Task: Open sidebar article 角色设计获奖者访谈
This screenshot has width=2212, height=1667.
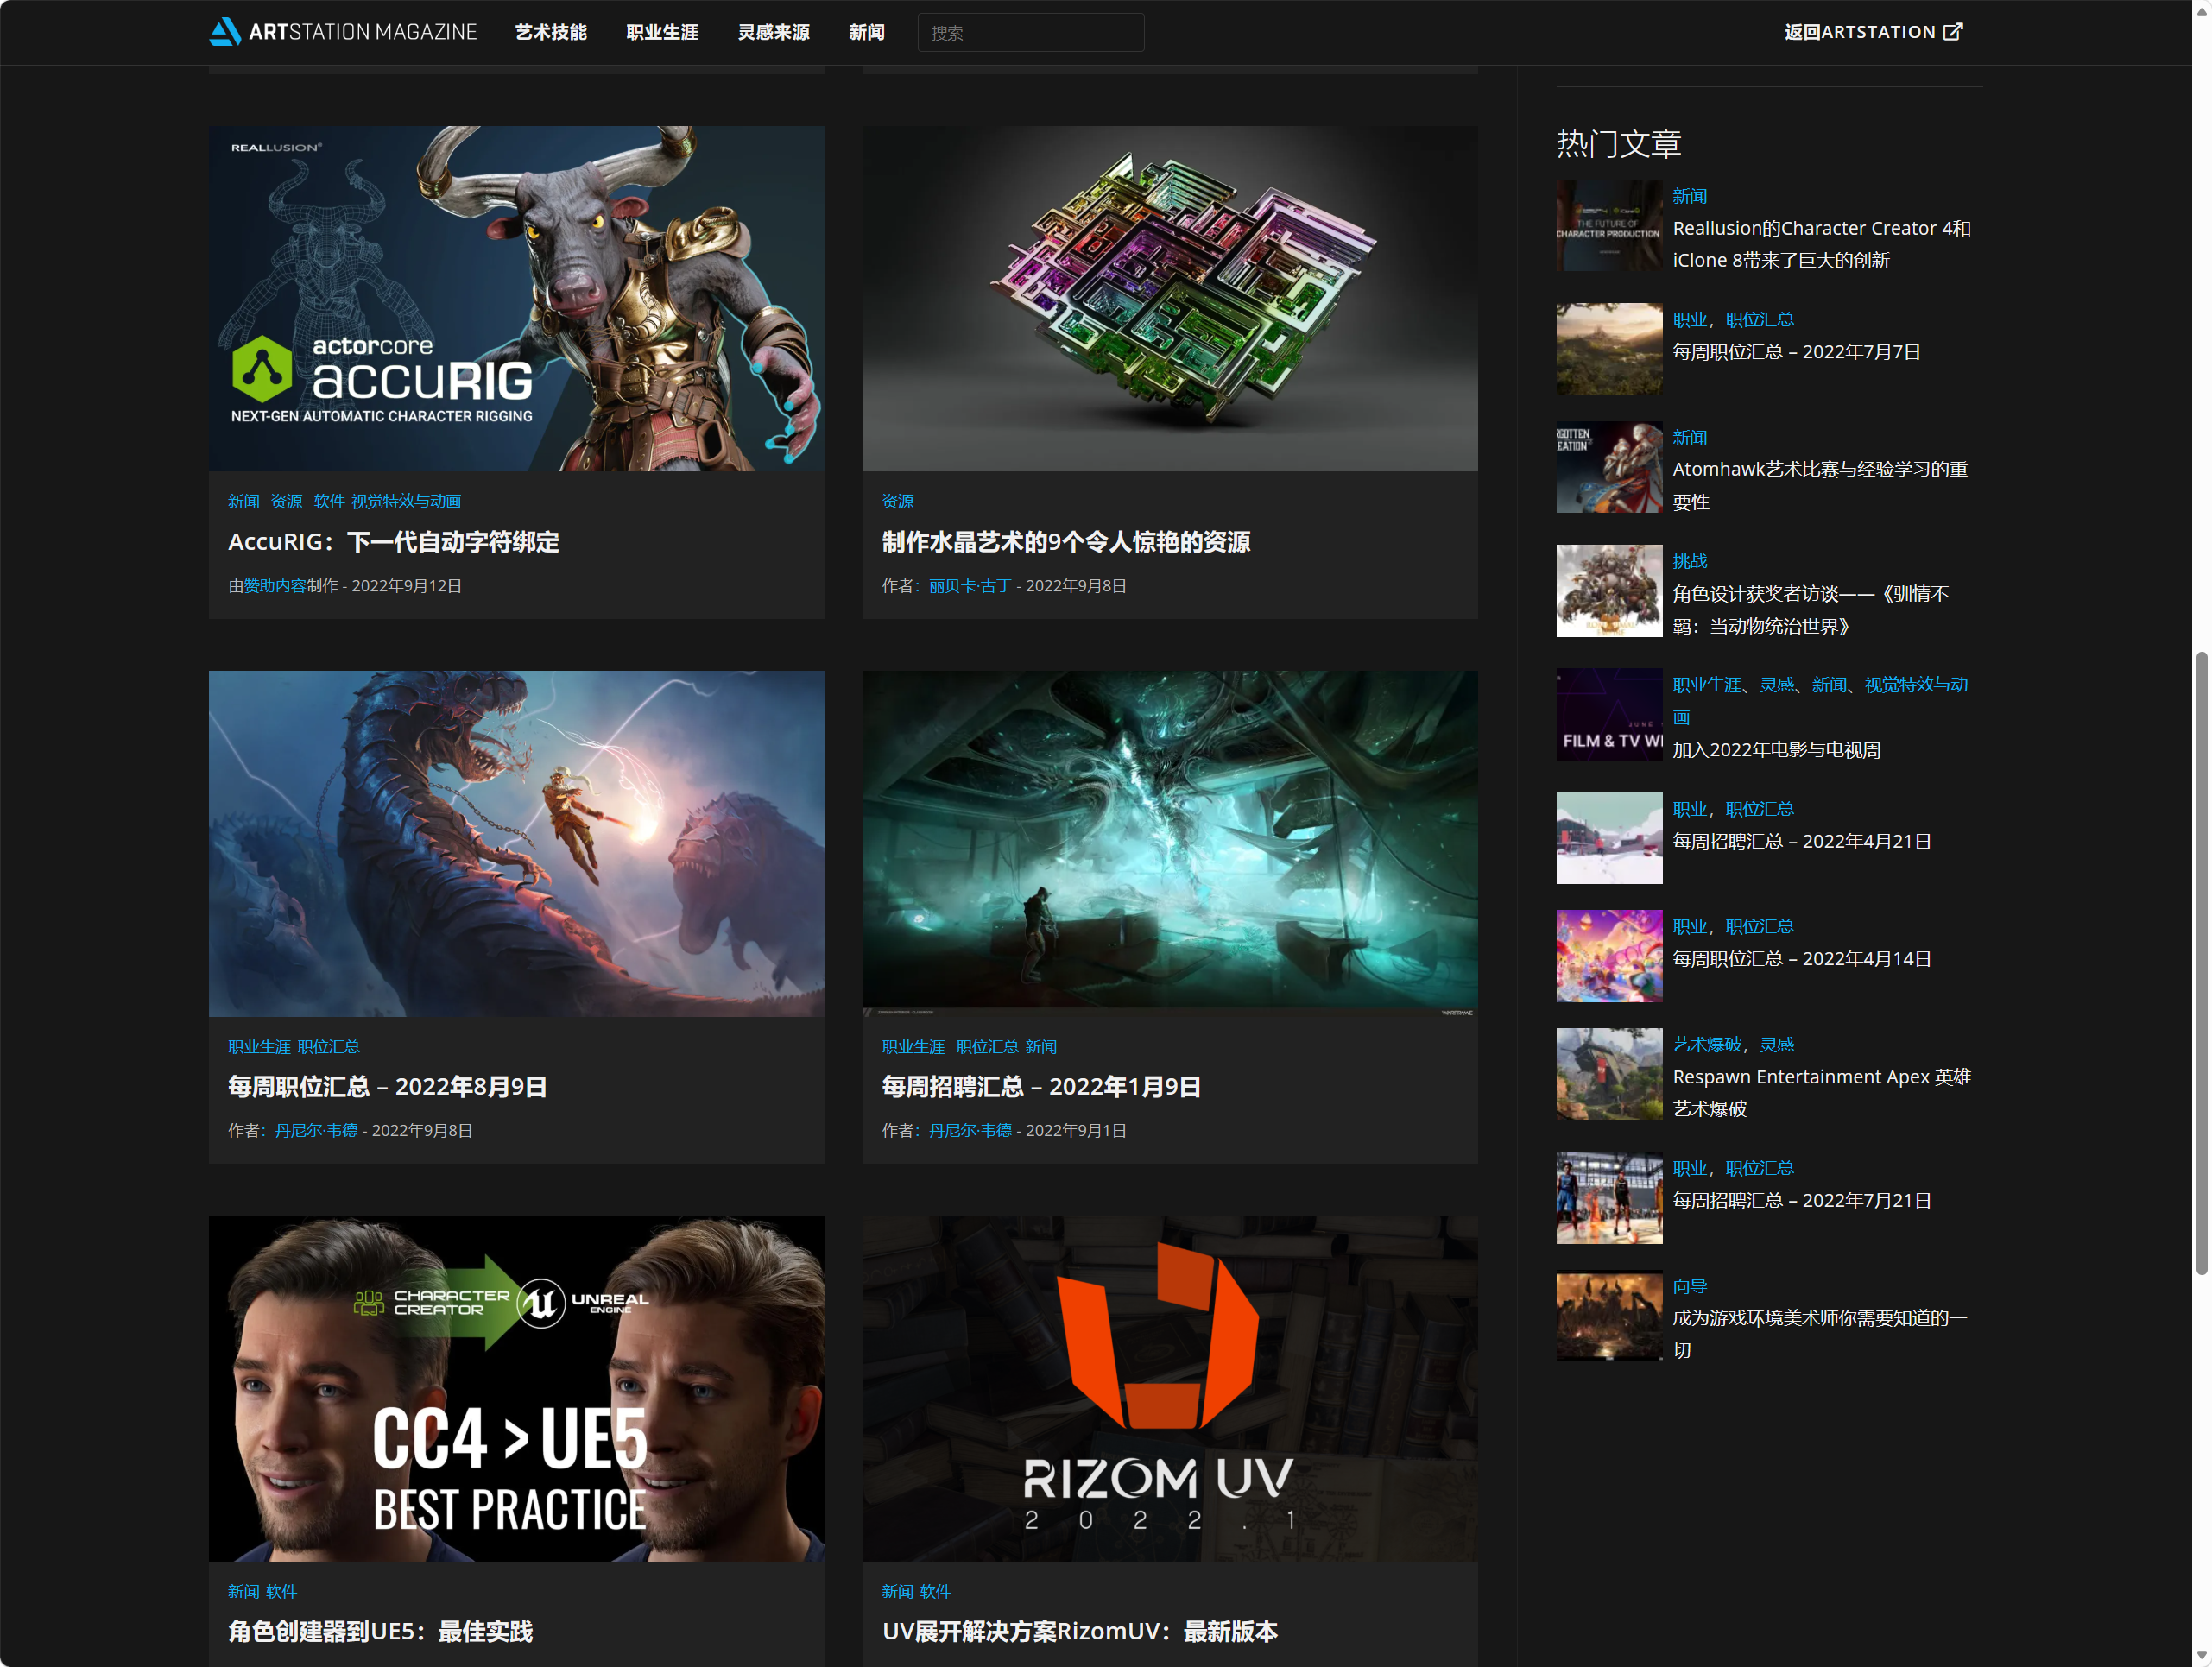Action: (1810, 610)
